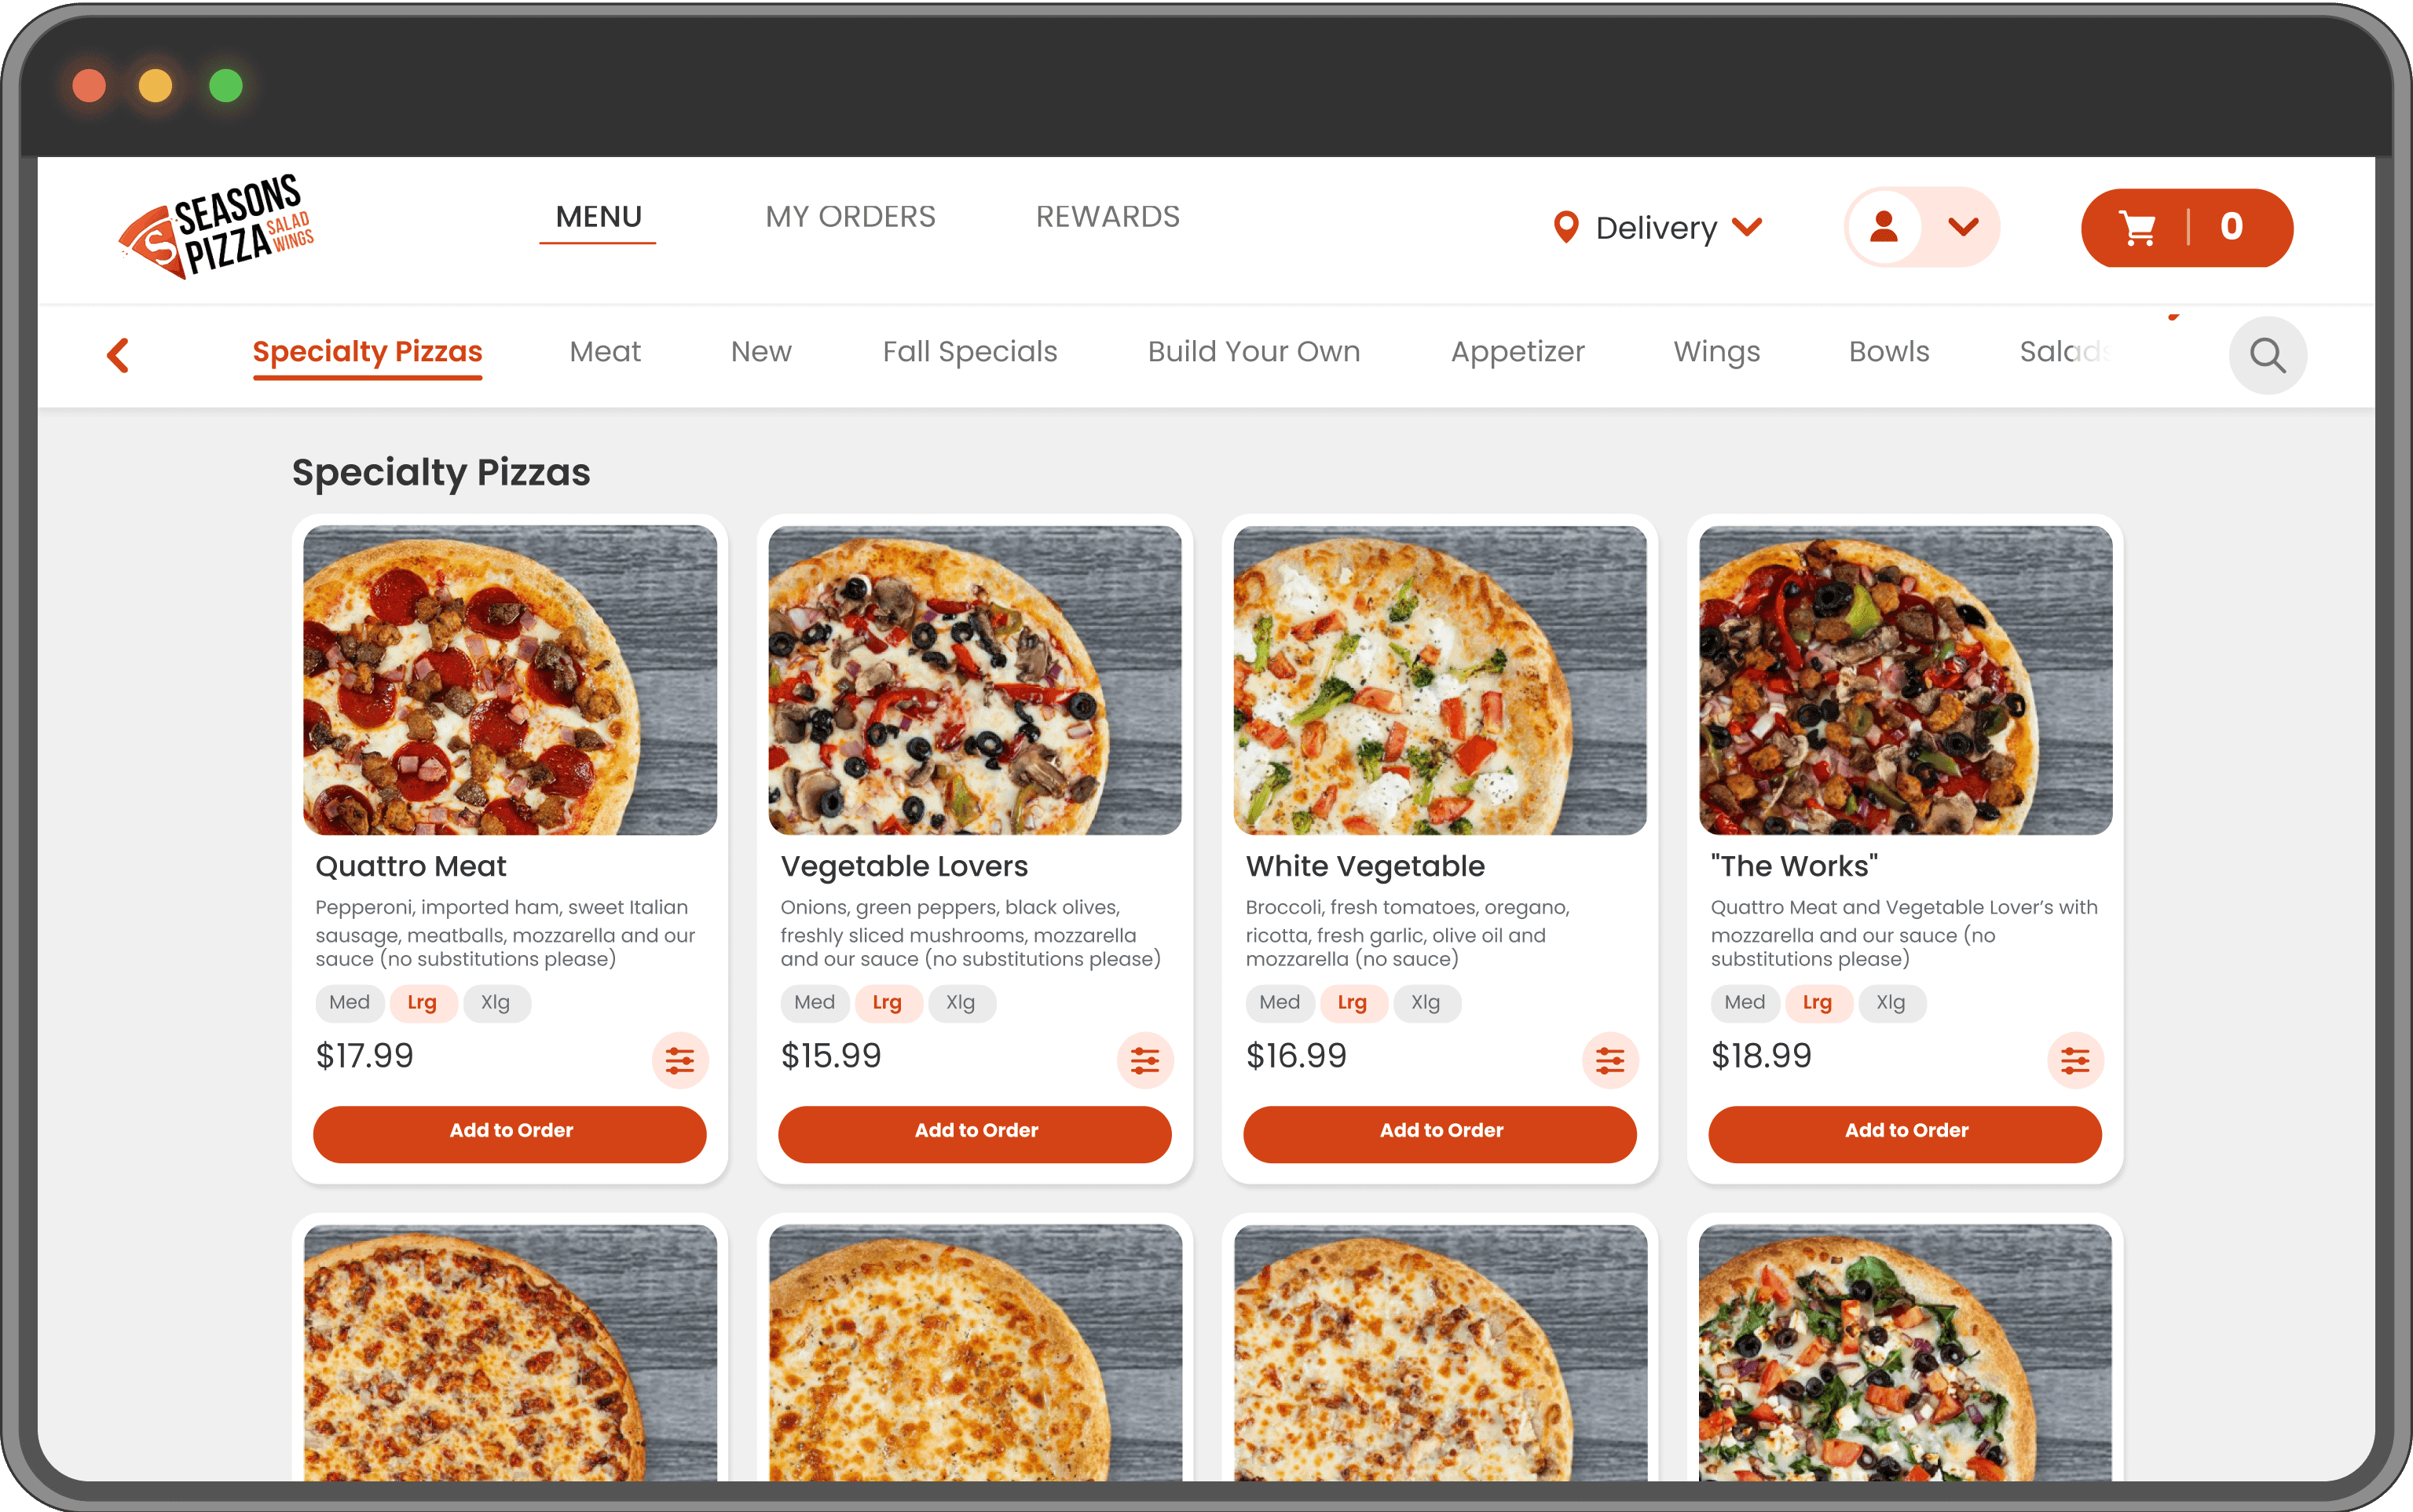The height and width of the screenshot is (1512, 2413).
Task: Select Xlg size for "The Works"
Action: click(x=1891, y=1003)
